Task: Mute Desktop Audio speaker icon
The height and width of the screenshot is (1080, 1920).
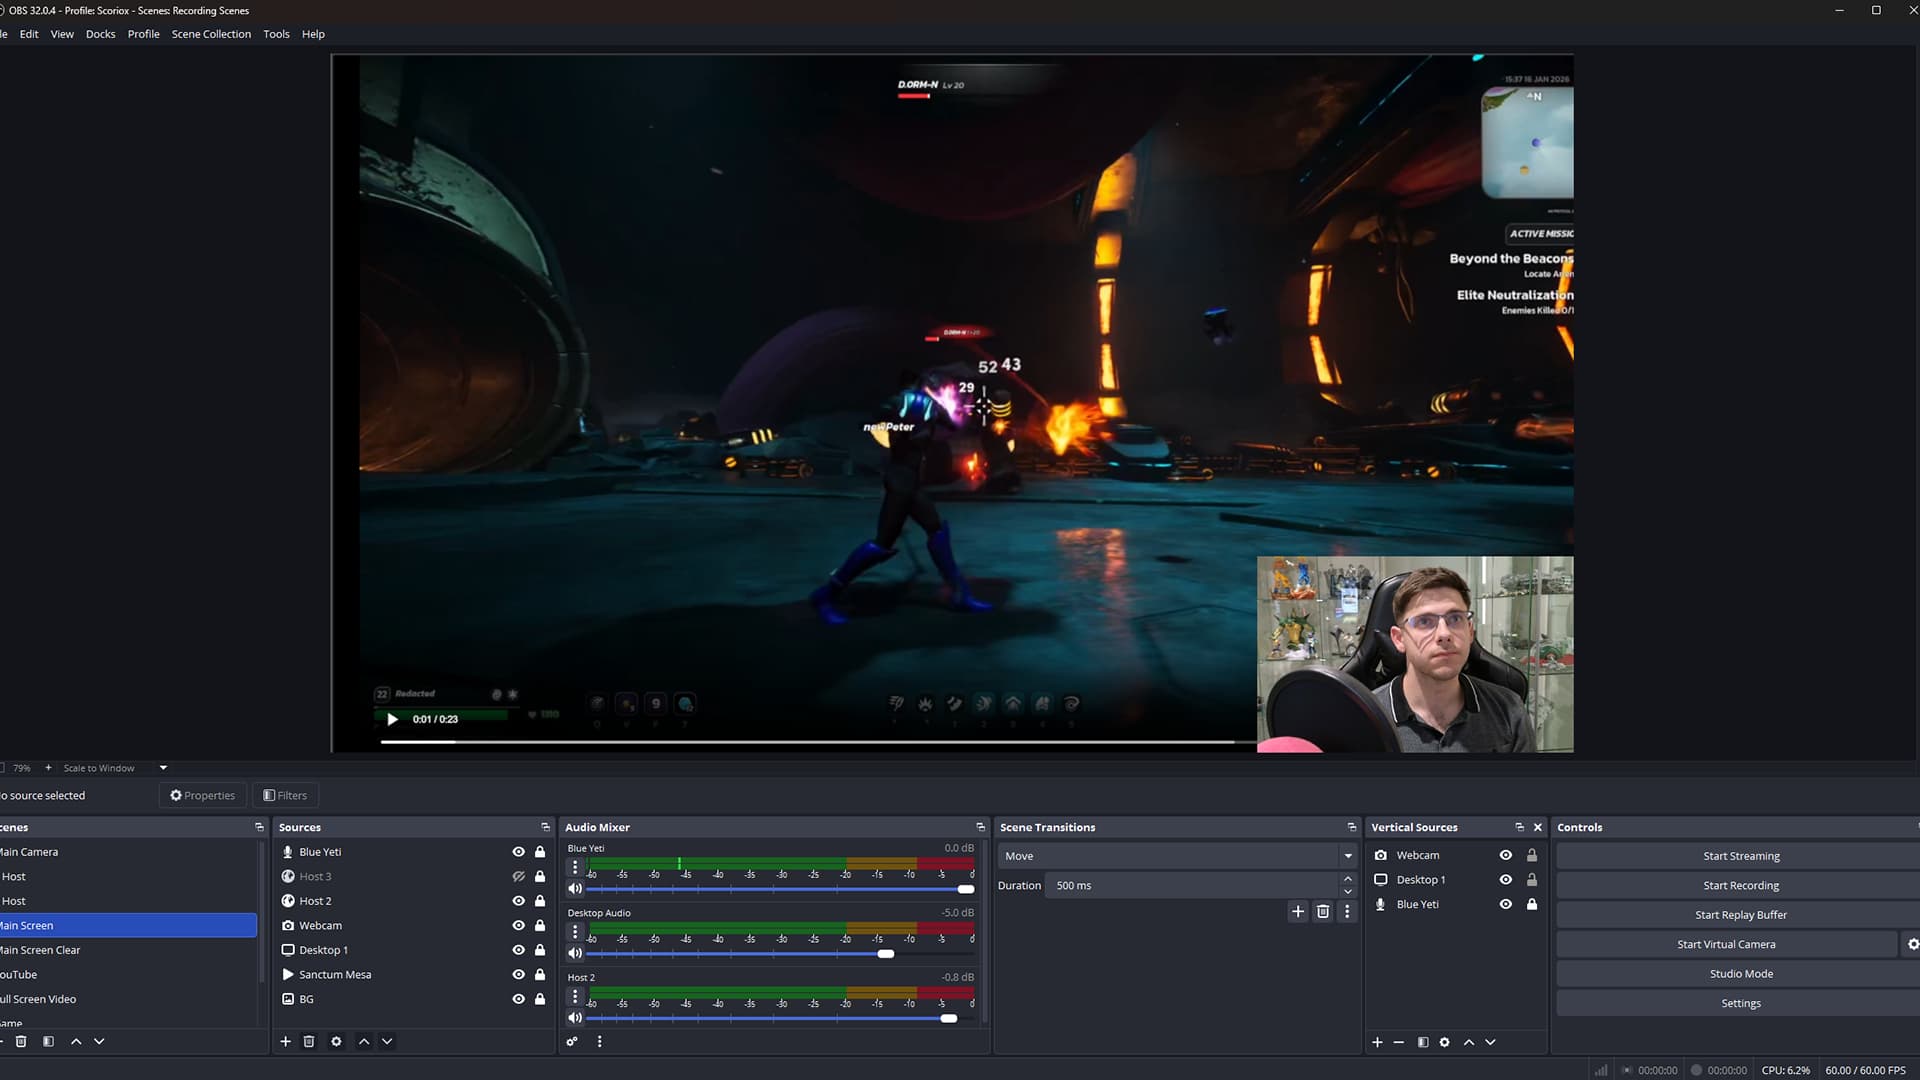Action: pyautogui.click(x=575, y=953)
